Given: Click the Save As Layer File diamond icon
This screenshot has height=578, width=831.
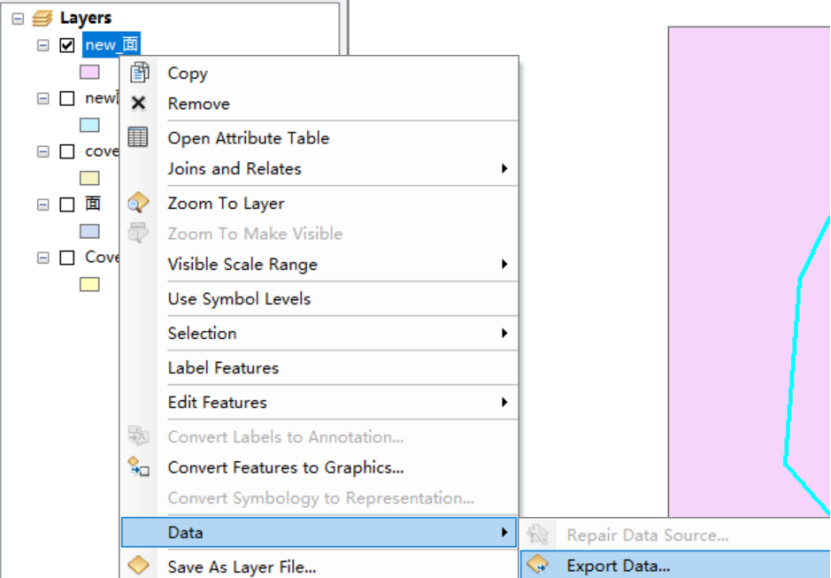Looking at the screenshot, I should coord(141,566).
